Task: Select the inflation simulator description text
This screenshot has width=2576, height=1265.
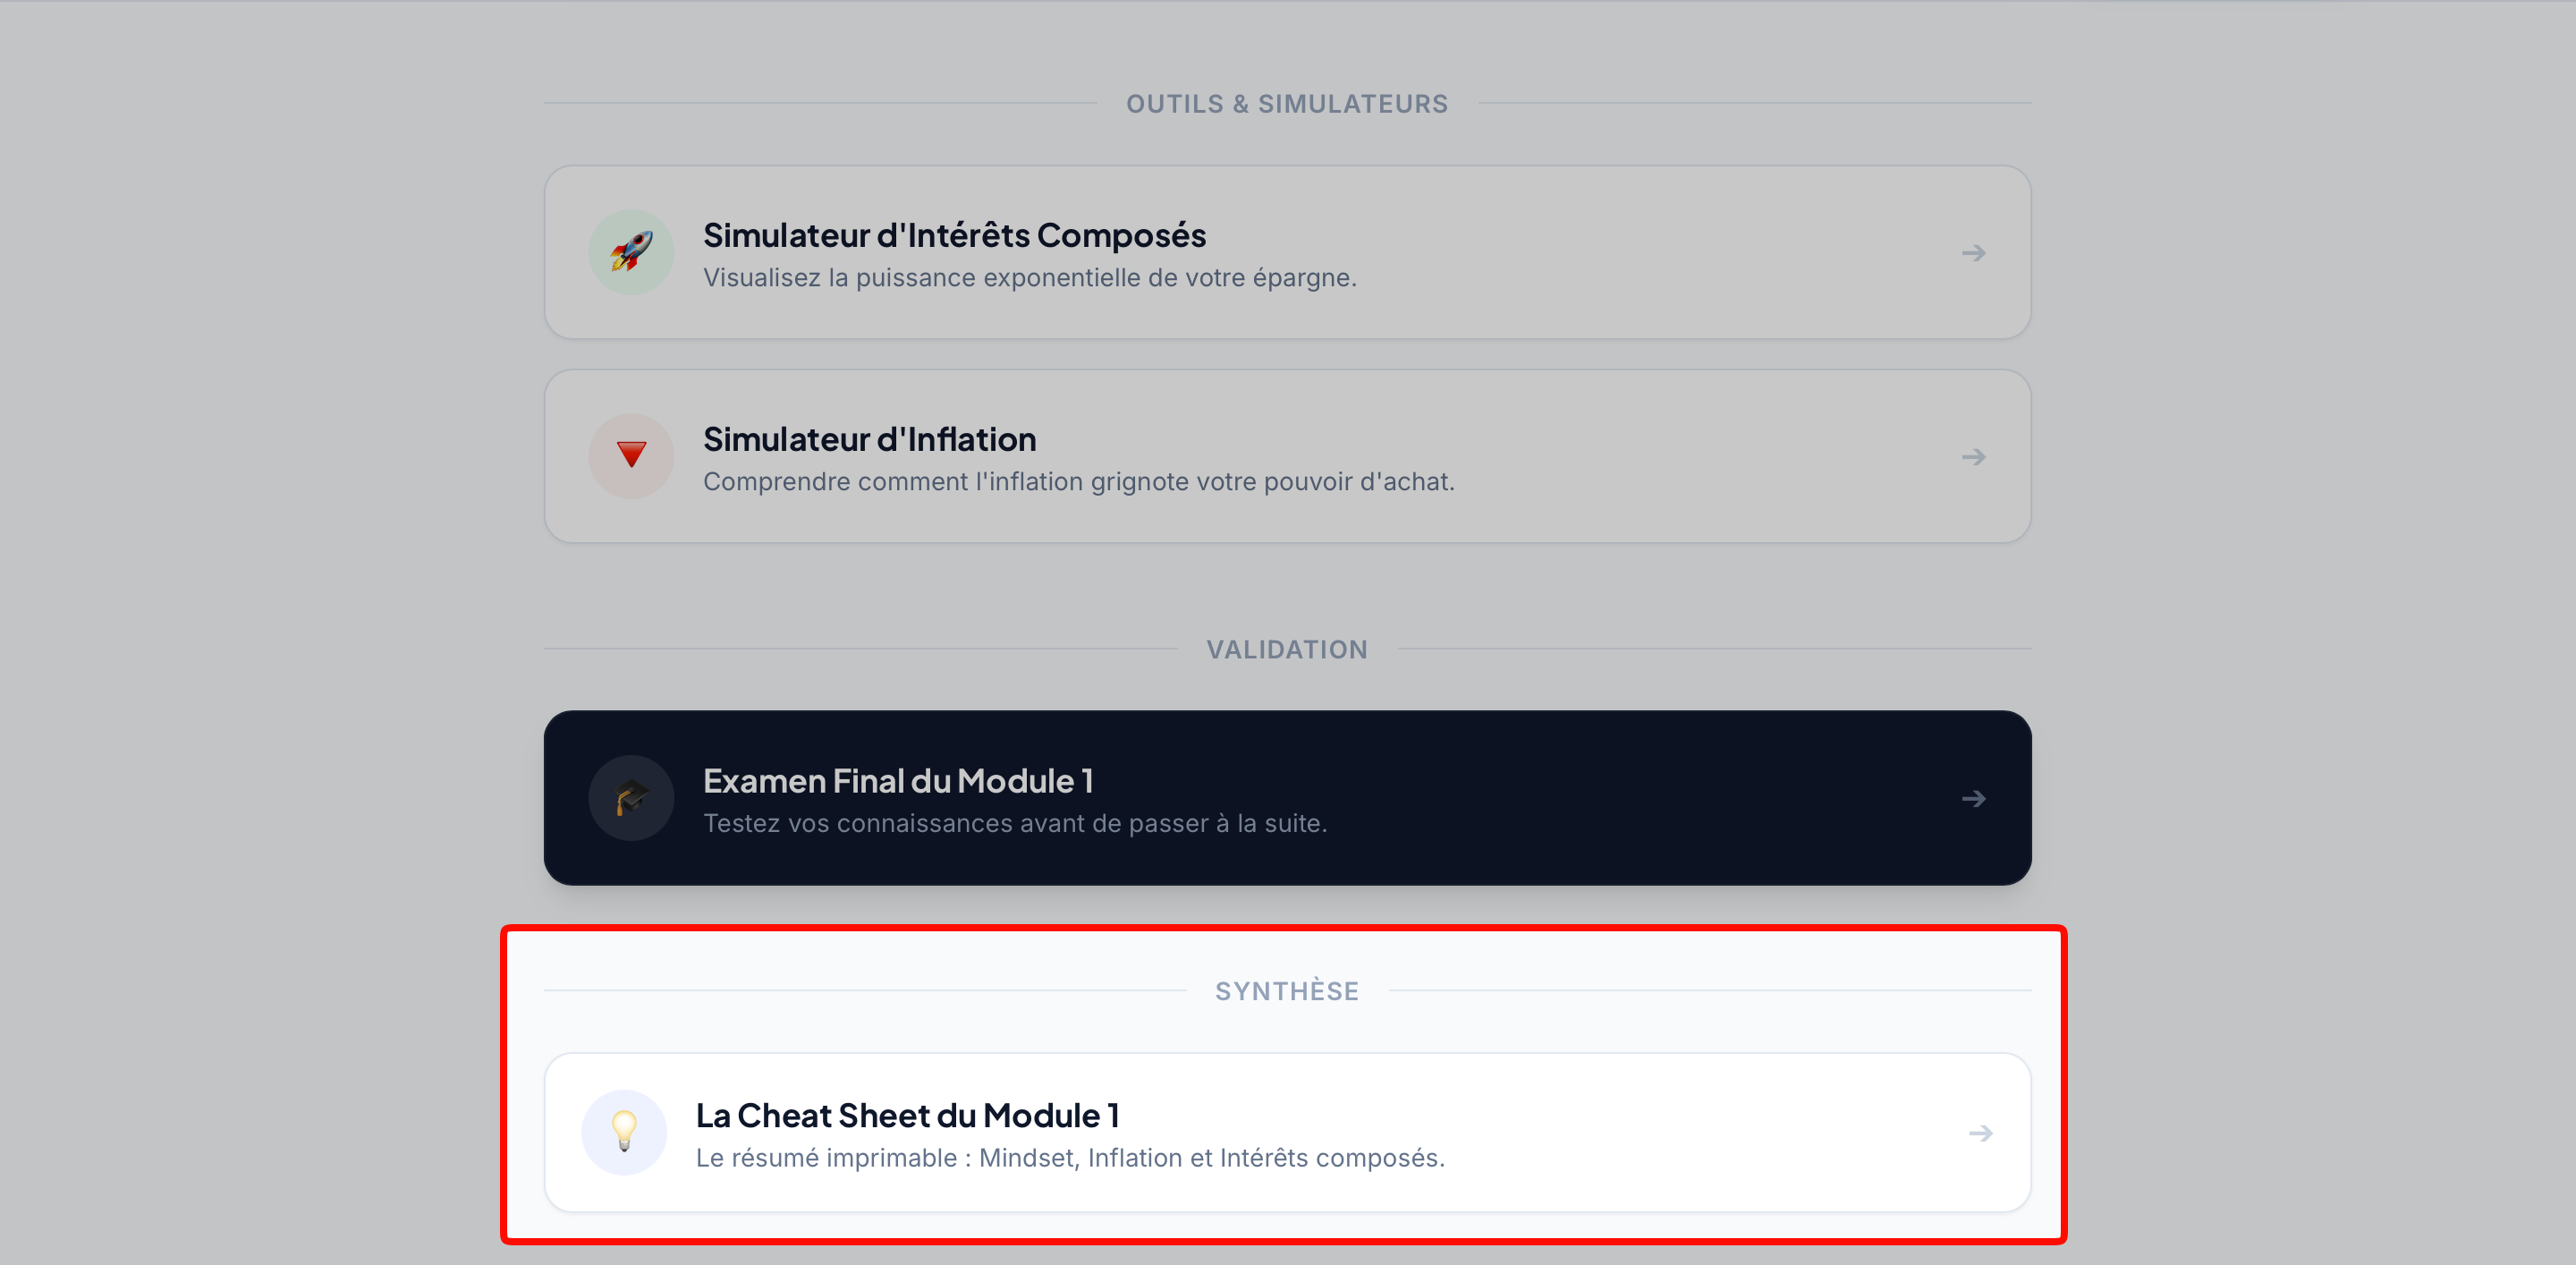Action: (x=1078, y=481)
